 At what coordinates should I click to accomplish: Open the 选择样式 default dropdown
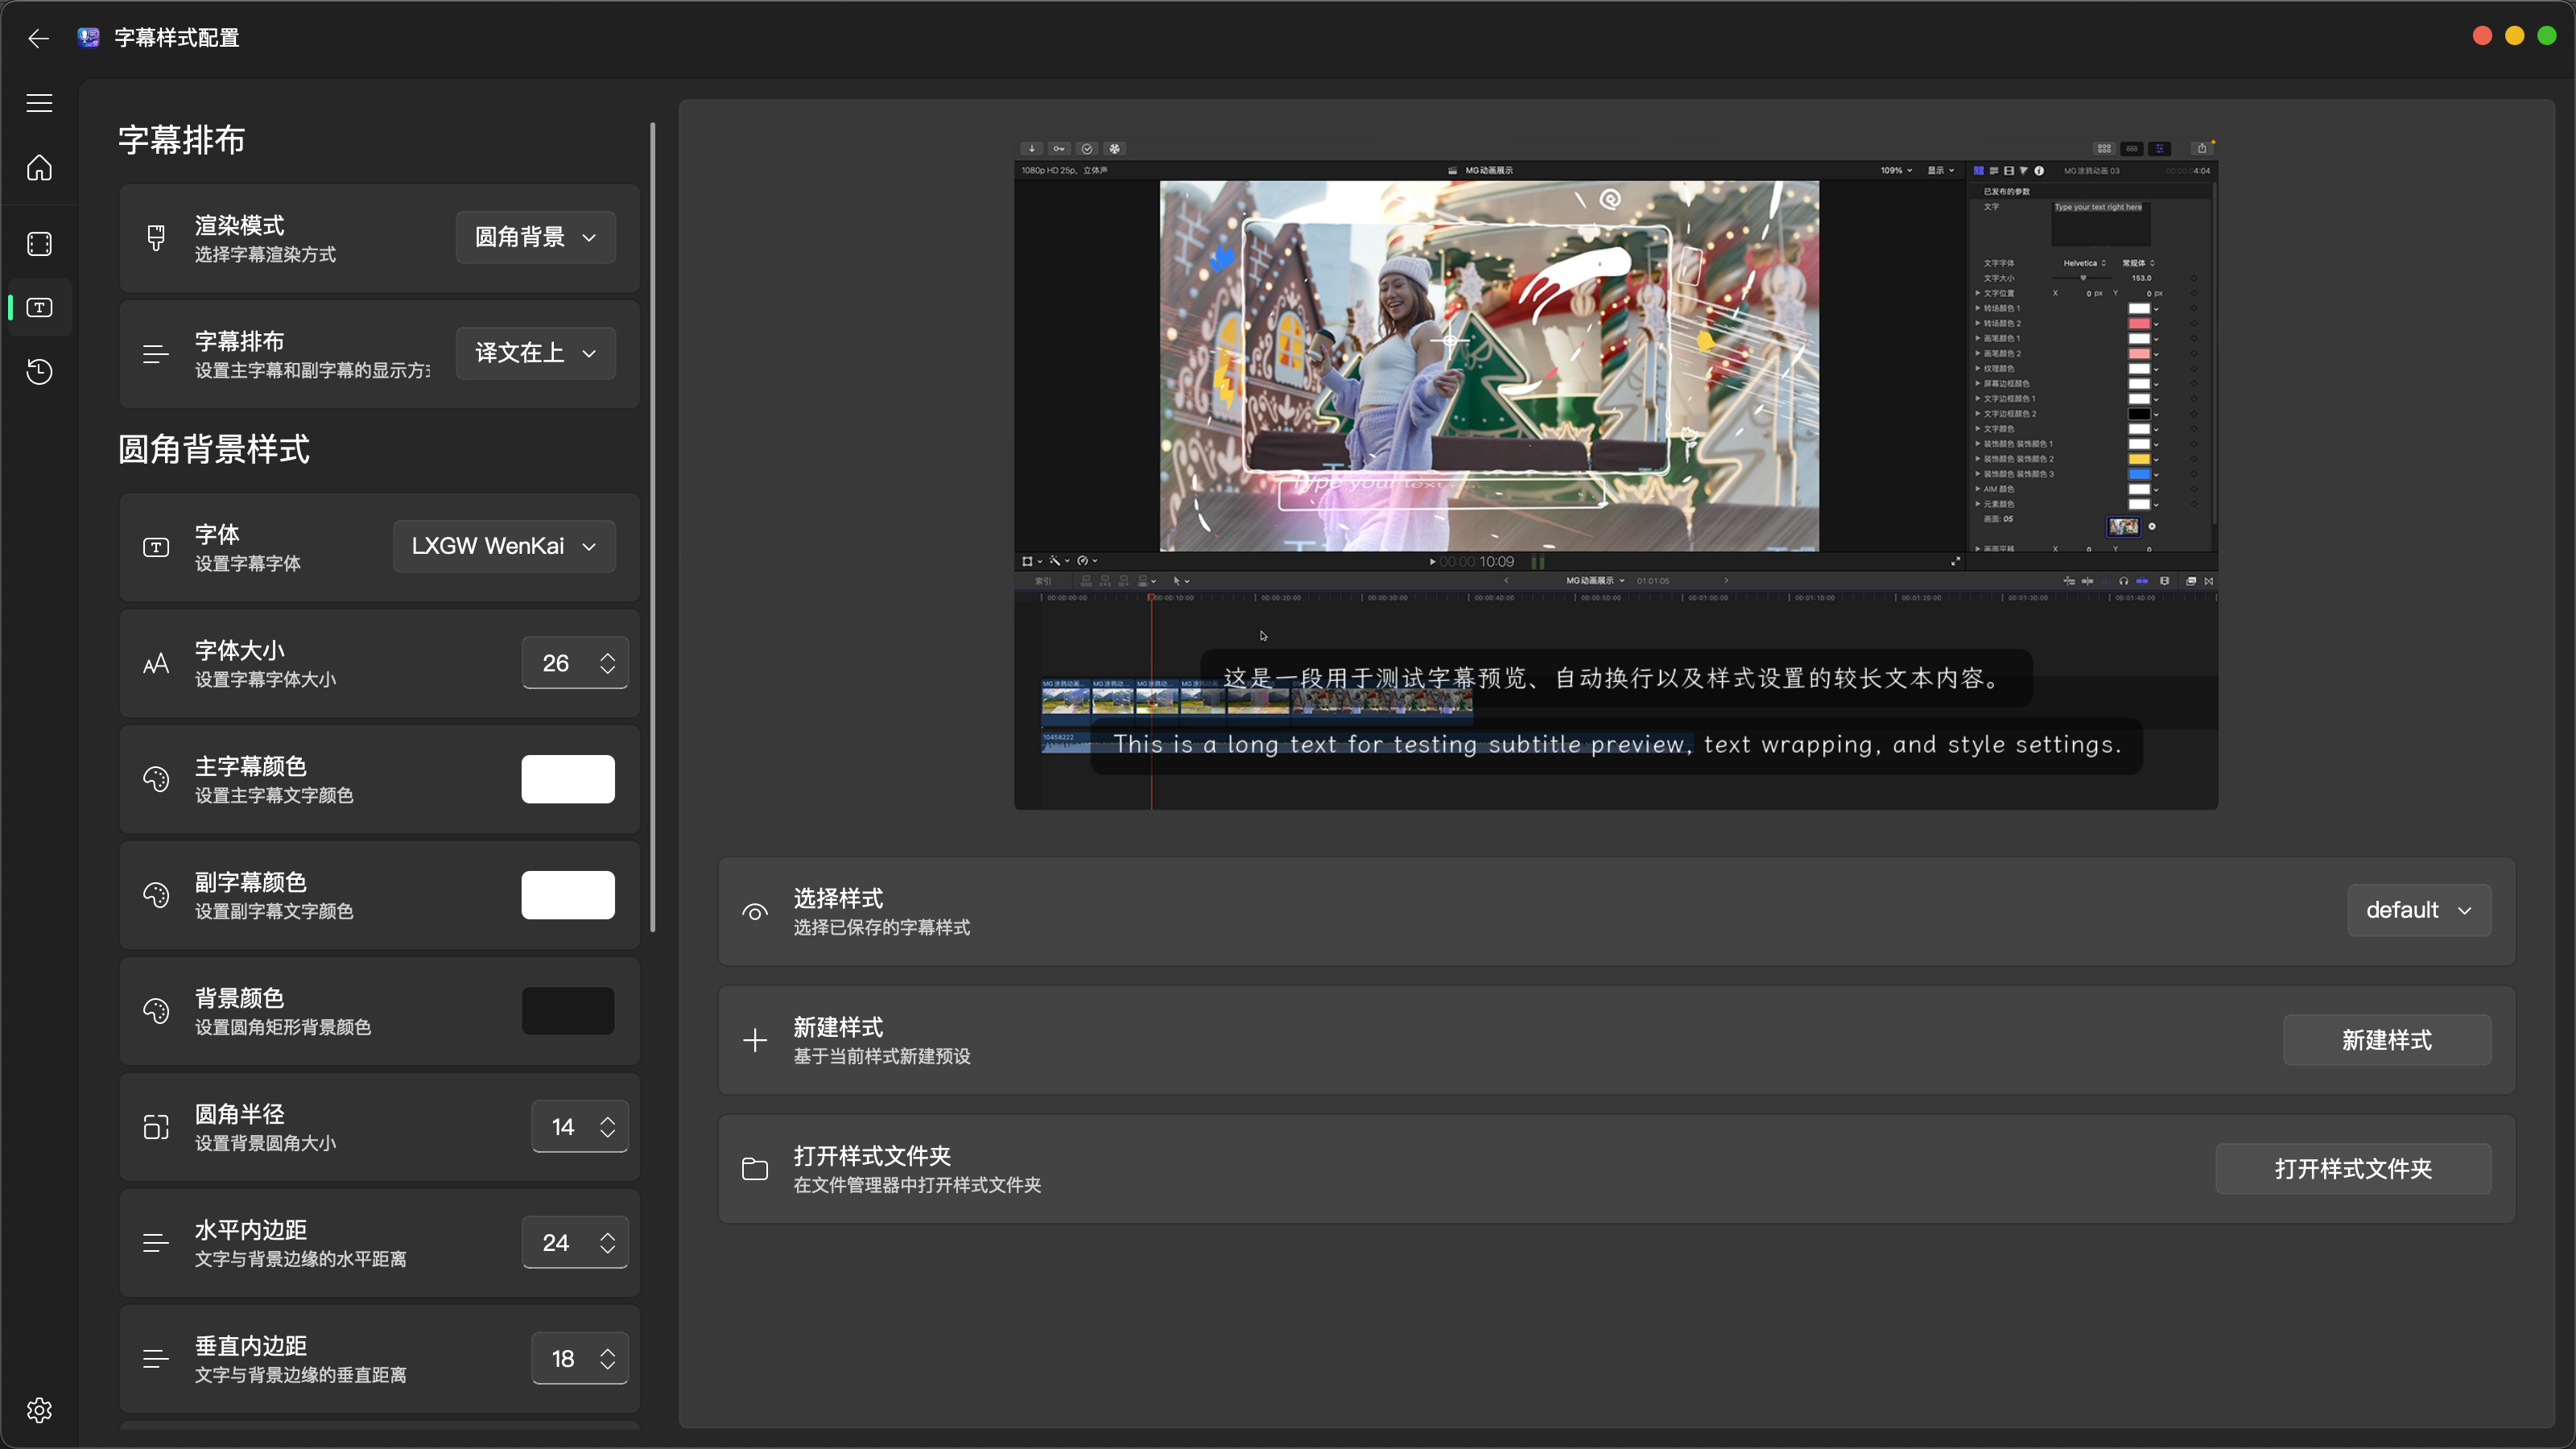coord(2418,910)
